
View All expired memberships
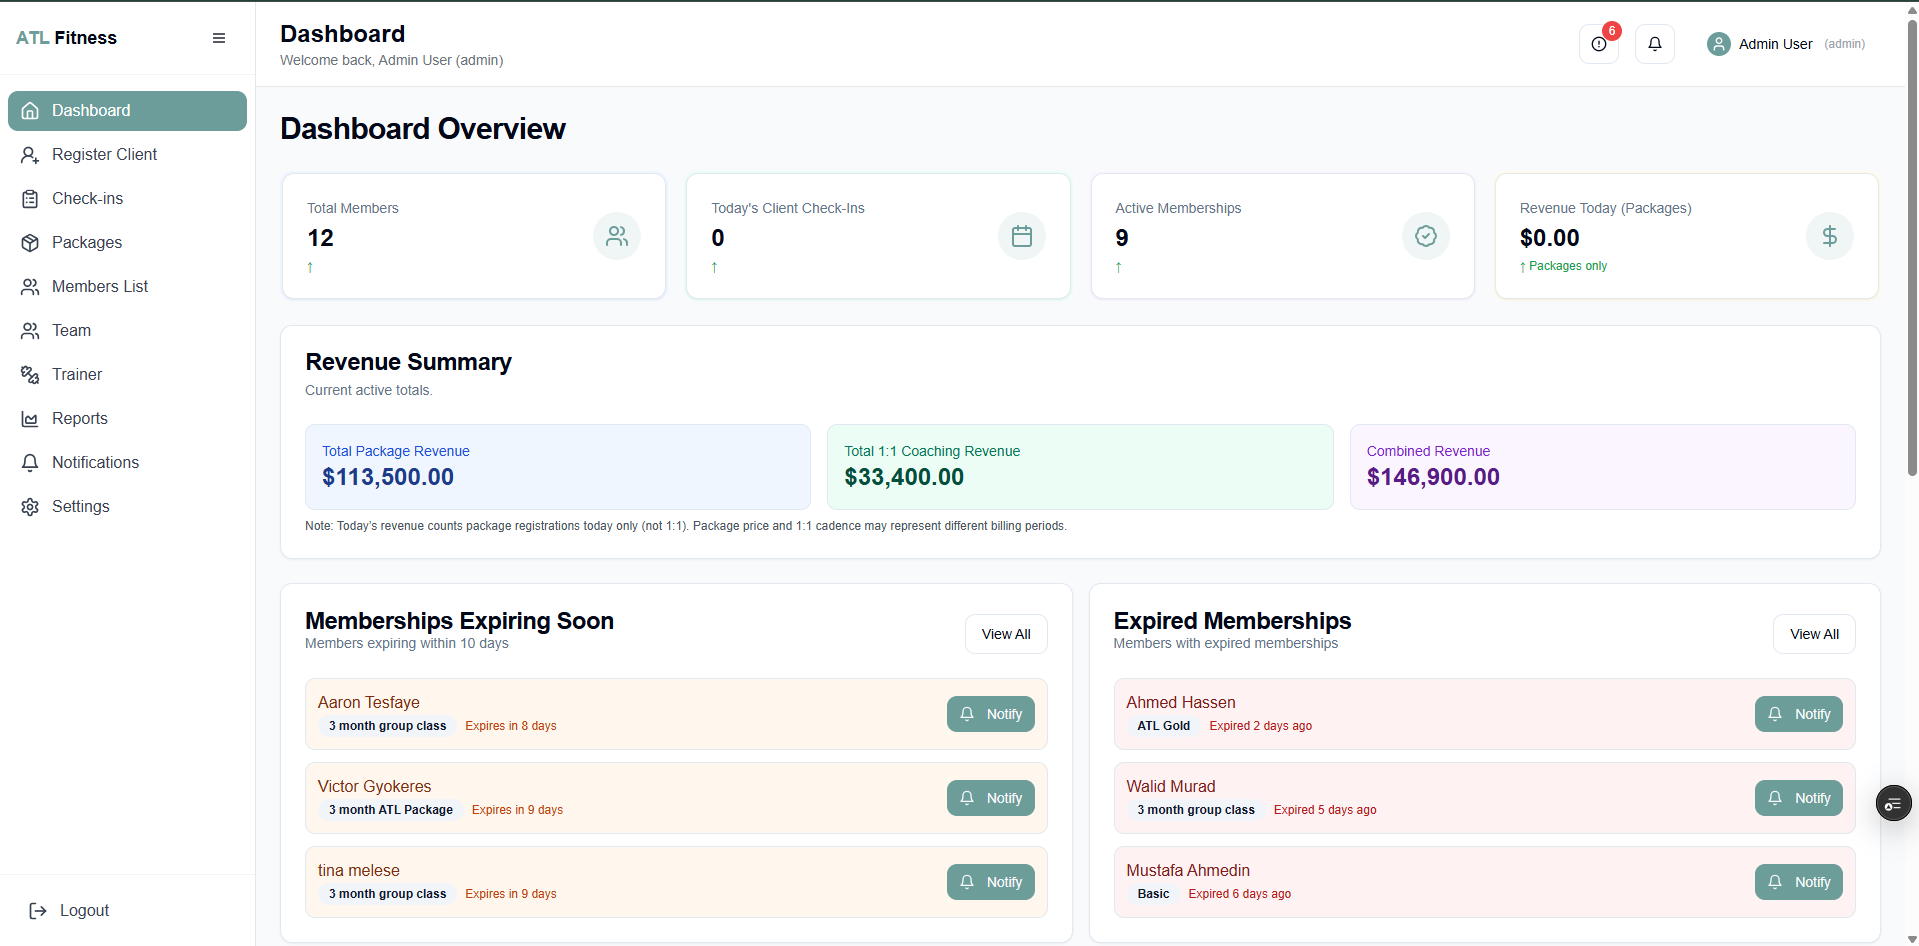(x=1814, y=634)
